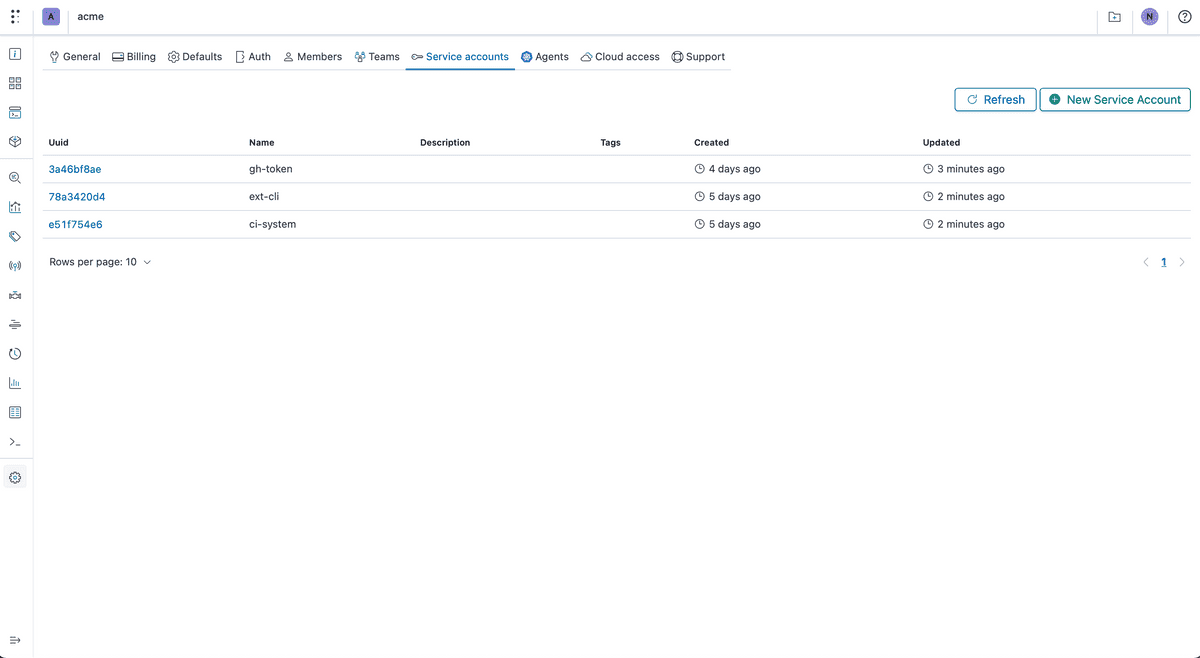Open the command prompt icon in the sidebar
This screenshot has width=1200, height=658.
point(15,441)
